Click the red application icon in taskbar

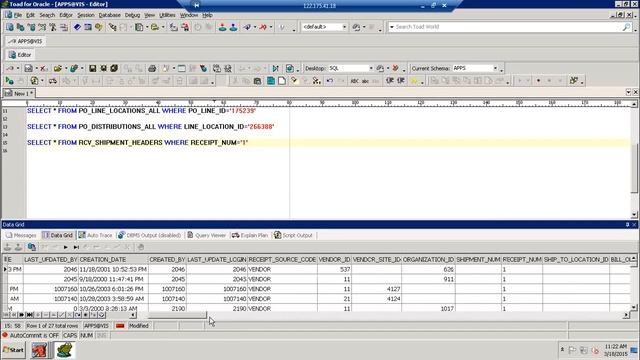39,350
